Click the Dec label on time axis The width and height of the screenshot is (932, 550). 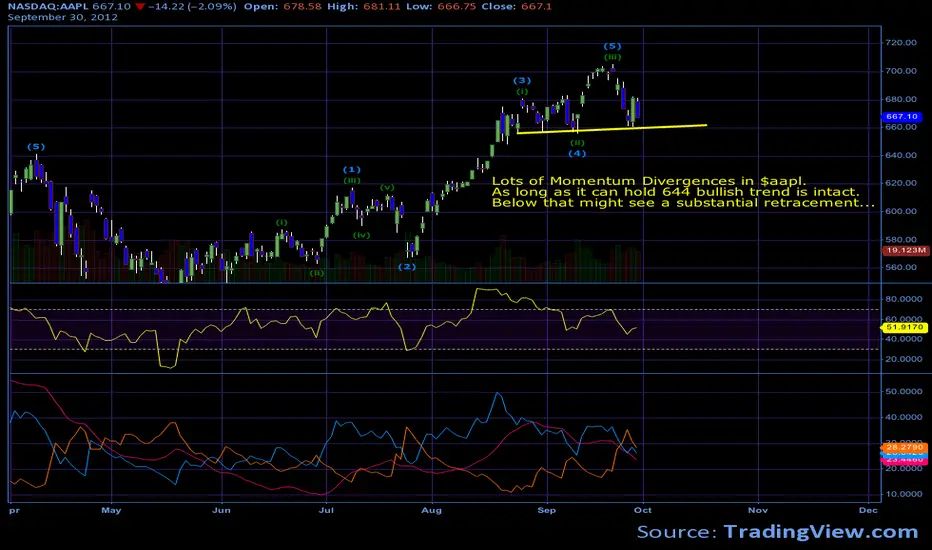coord(868,510)
